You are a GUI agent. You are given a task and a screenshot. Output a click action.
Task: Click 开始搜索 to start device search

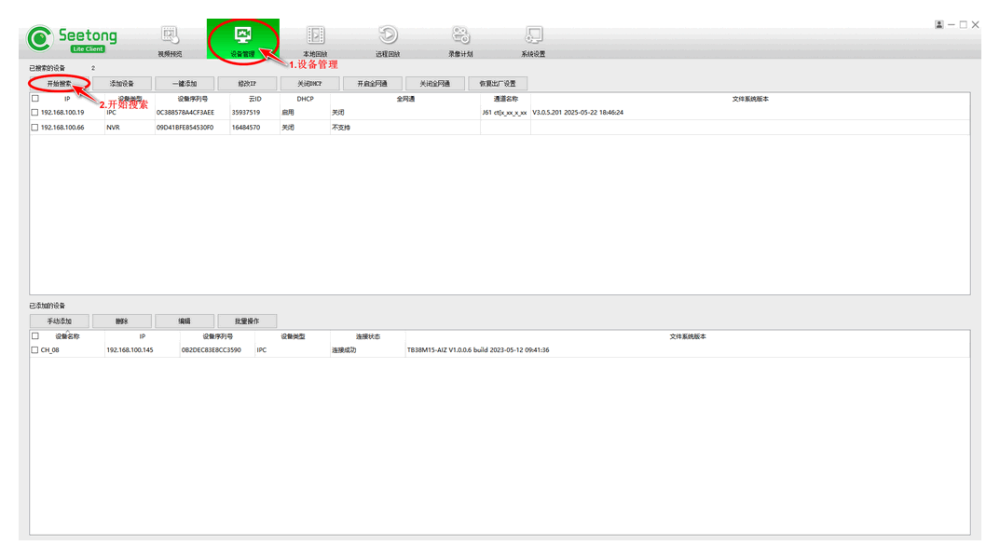59,84
